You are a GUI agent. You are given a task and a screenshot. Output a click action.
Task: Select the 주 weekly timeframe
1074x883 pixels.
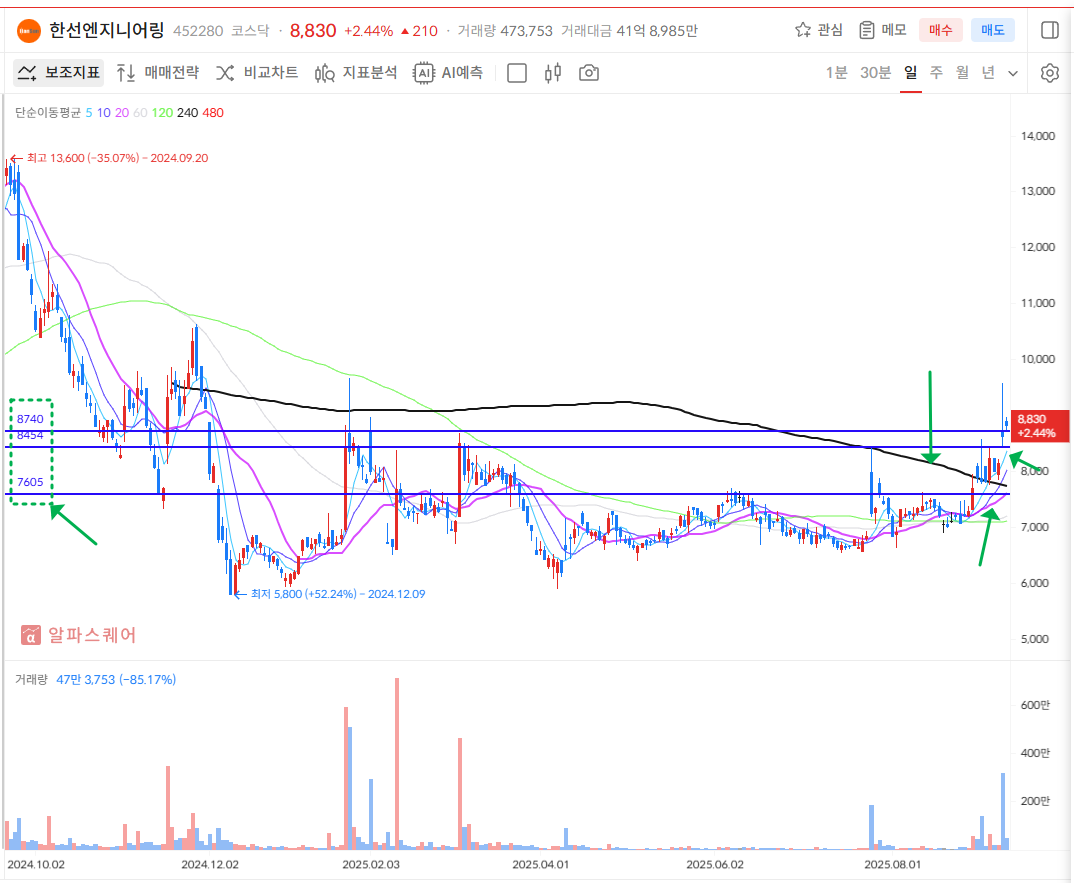click(x=936, y=73)
